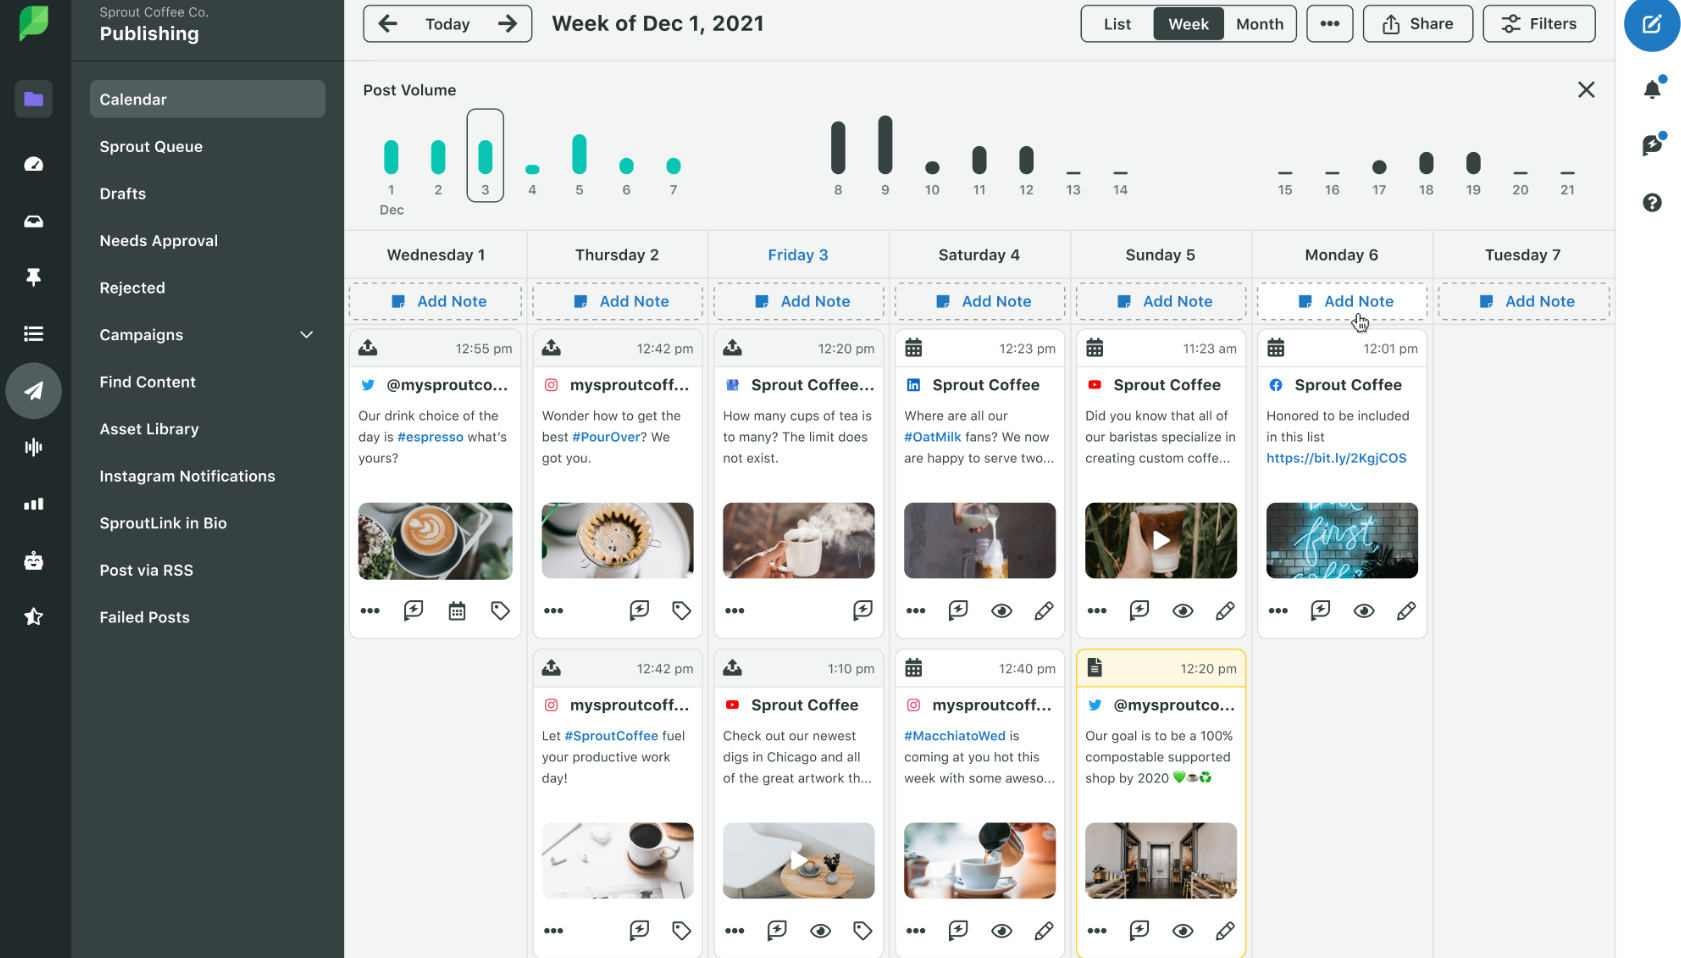Open the bit.ly/2KgjCOS link
The height and width of the screenshot is (958, 1681).
coord(1336,458)
